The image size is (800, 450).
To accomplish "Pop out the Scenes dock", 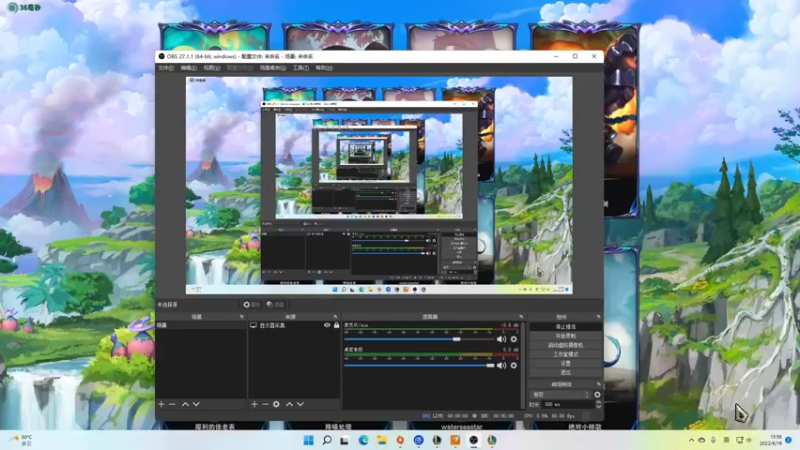I will [x=241, y=317].
